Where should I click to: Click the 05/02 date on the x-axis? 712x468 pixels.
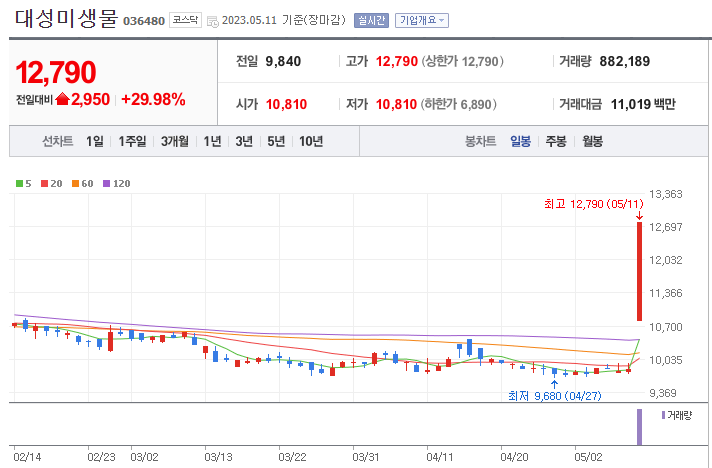[x=588, y=457]
